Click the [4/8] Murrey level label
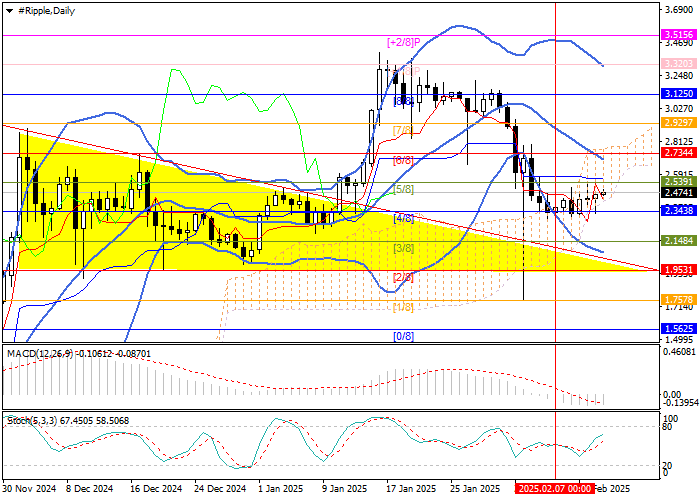700x500 pixels. [x=403, y=218]
